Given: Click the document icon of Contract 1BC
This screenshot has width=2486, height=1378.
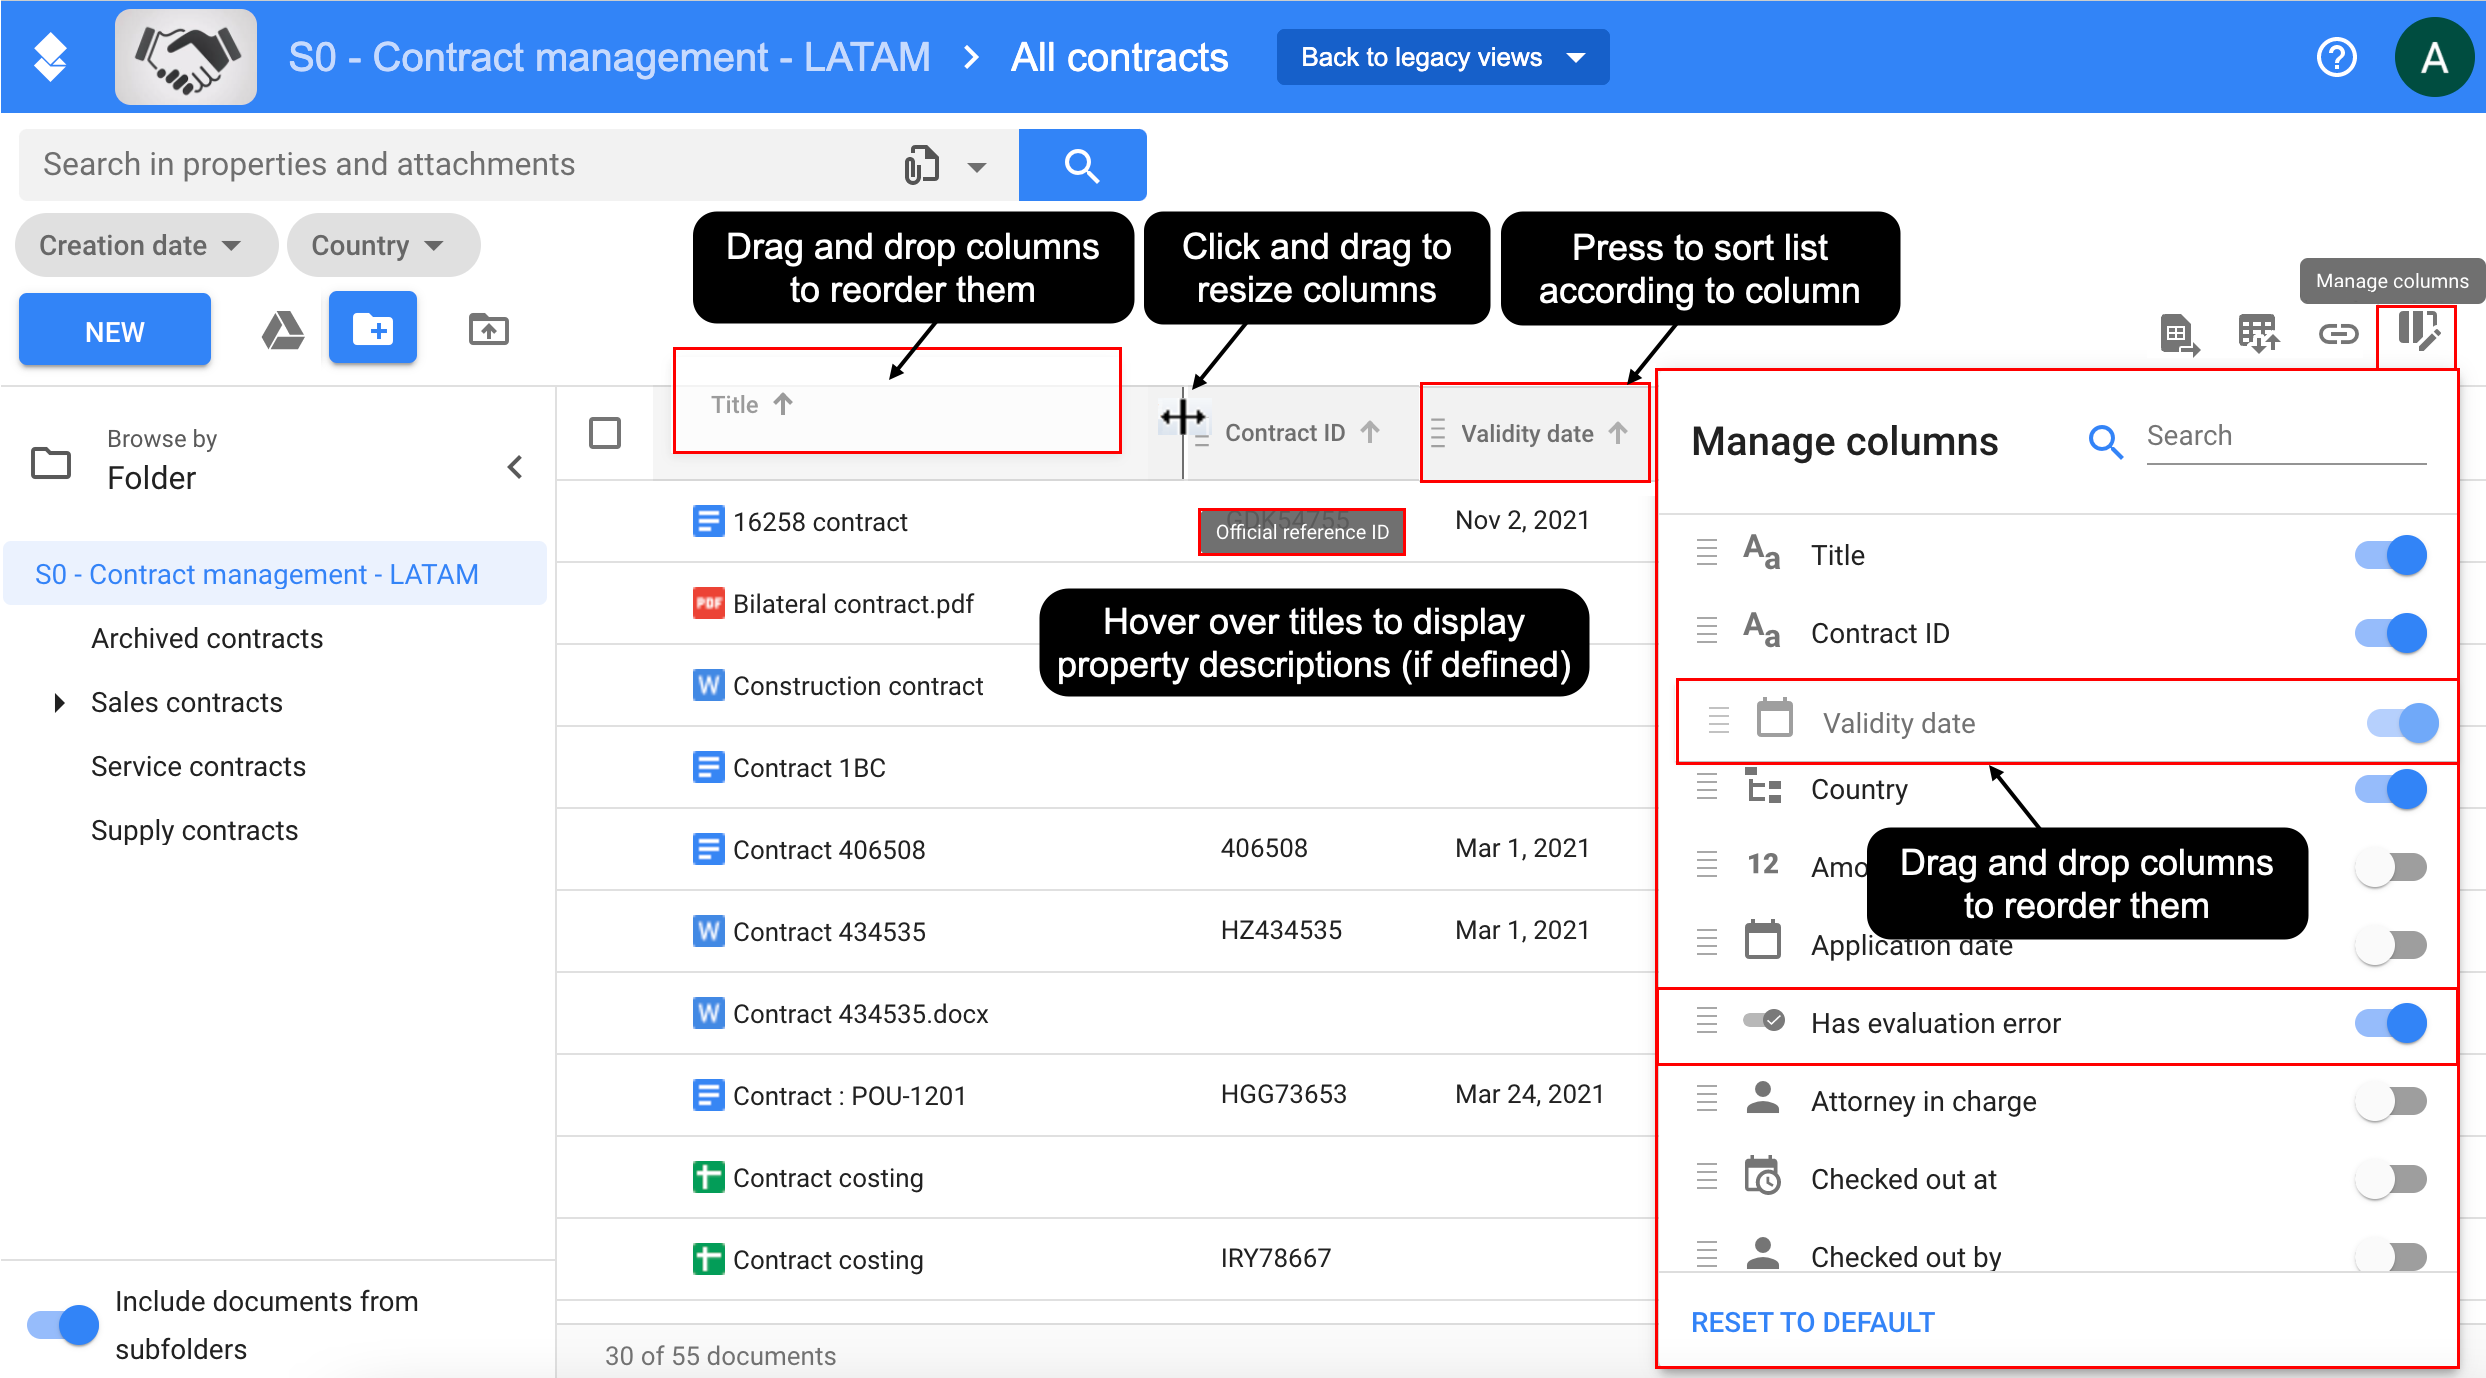Looking at the screenshot, I should (708, 767).
